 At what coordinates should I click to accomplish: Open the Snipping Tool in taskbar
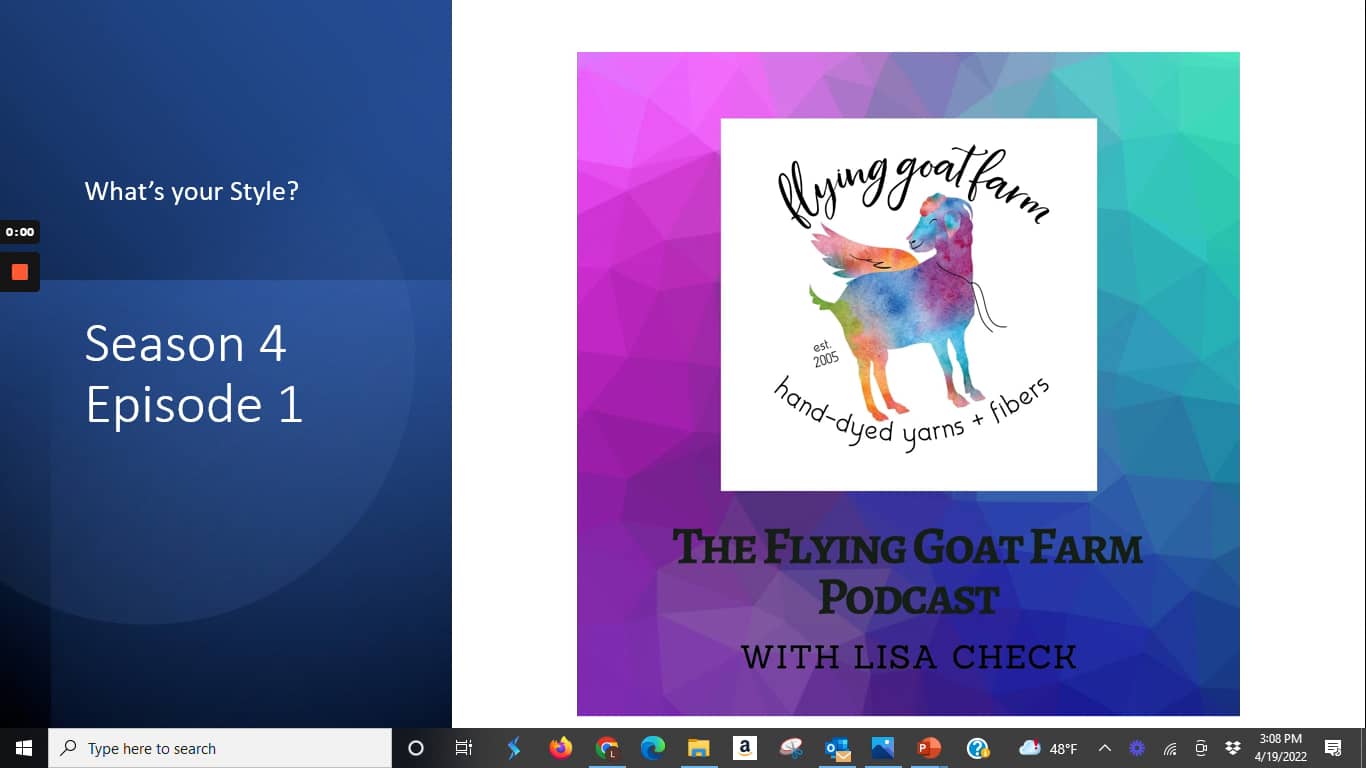pyautogui.click(x=791, y=748)
